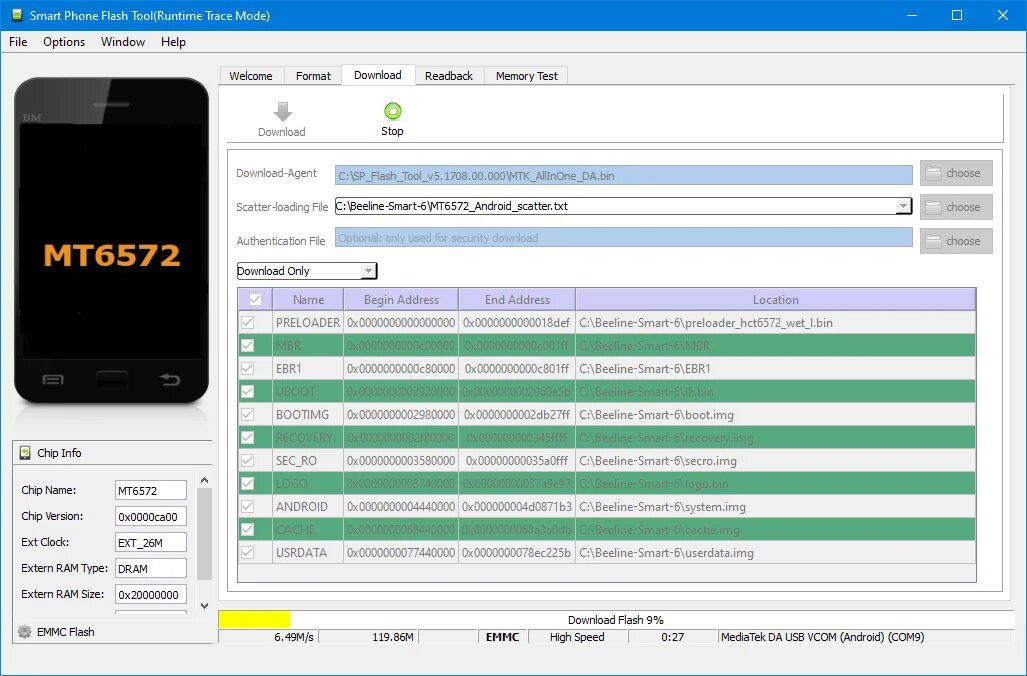Click the End Address column header
Image resolution: width=1027 pixels, height=676 pixels.
coord(517,299)
